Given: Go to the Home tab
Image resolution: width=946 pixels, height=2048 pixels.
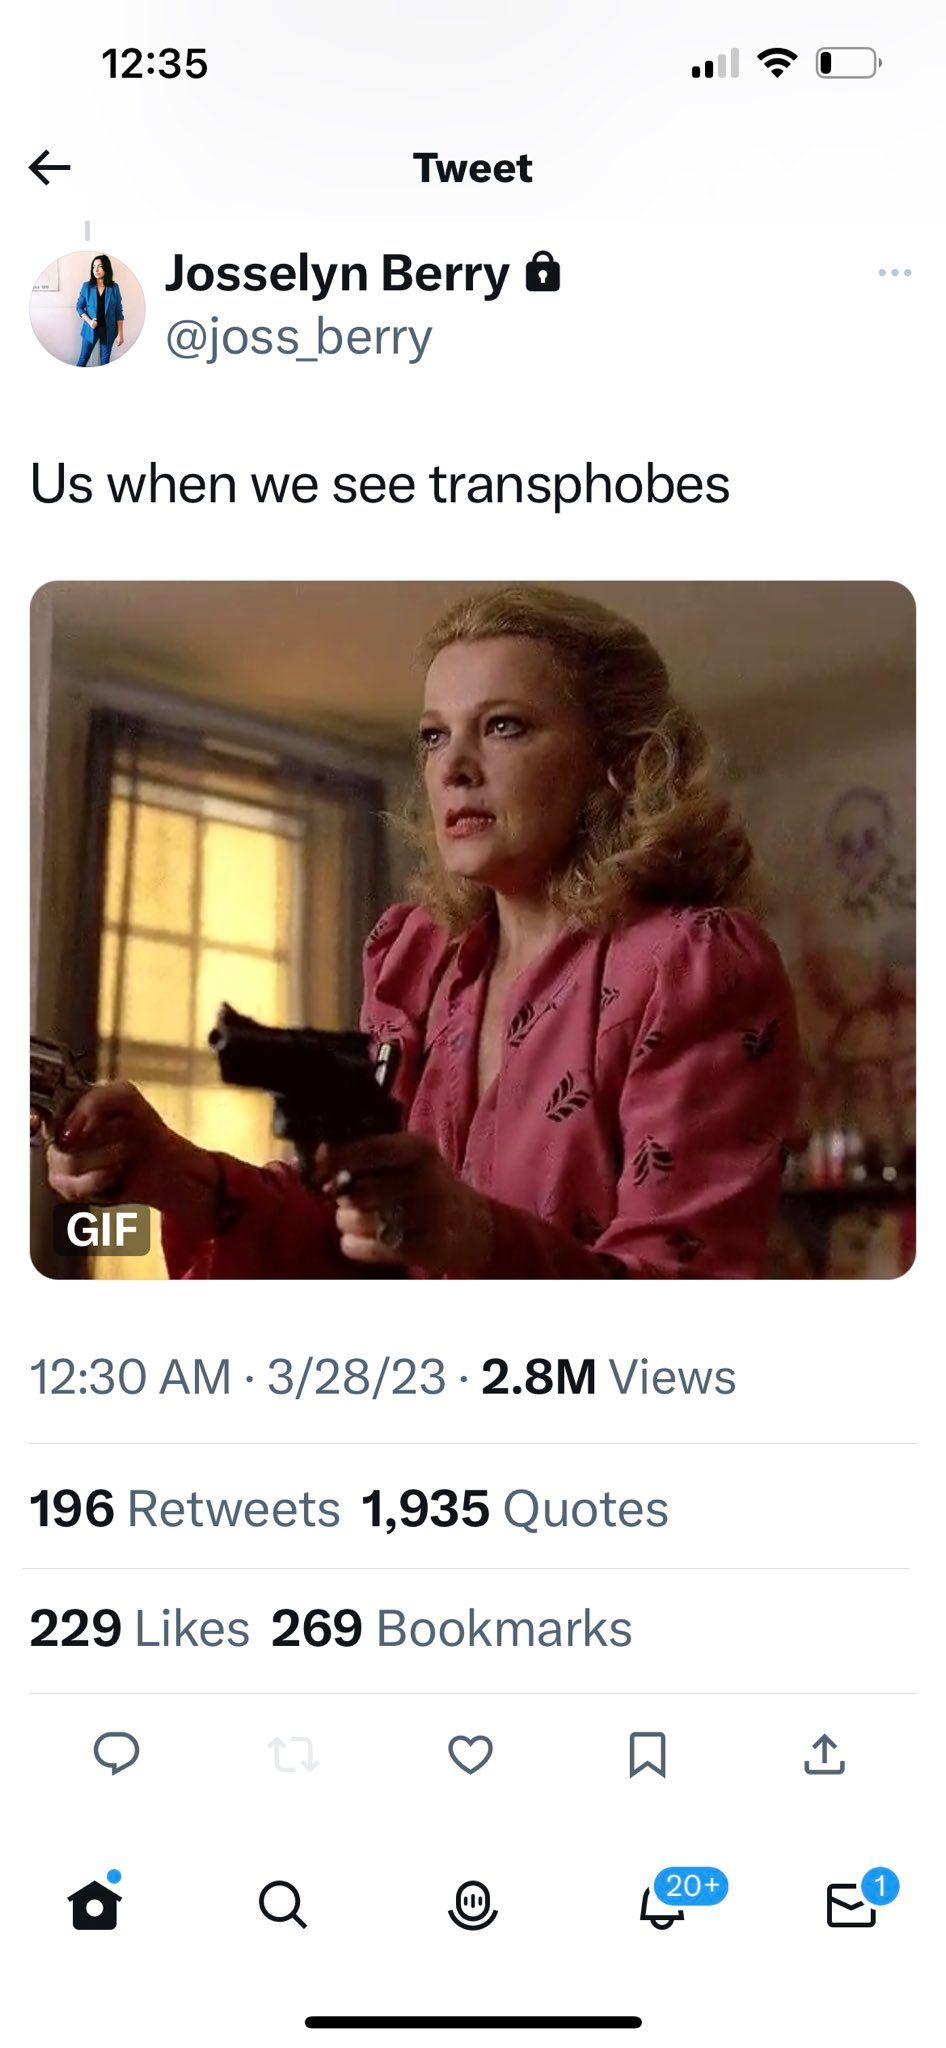Looking at the screenshot, I should point(95,1904).
